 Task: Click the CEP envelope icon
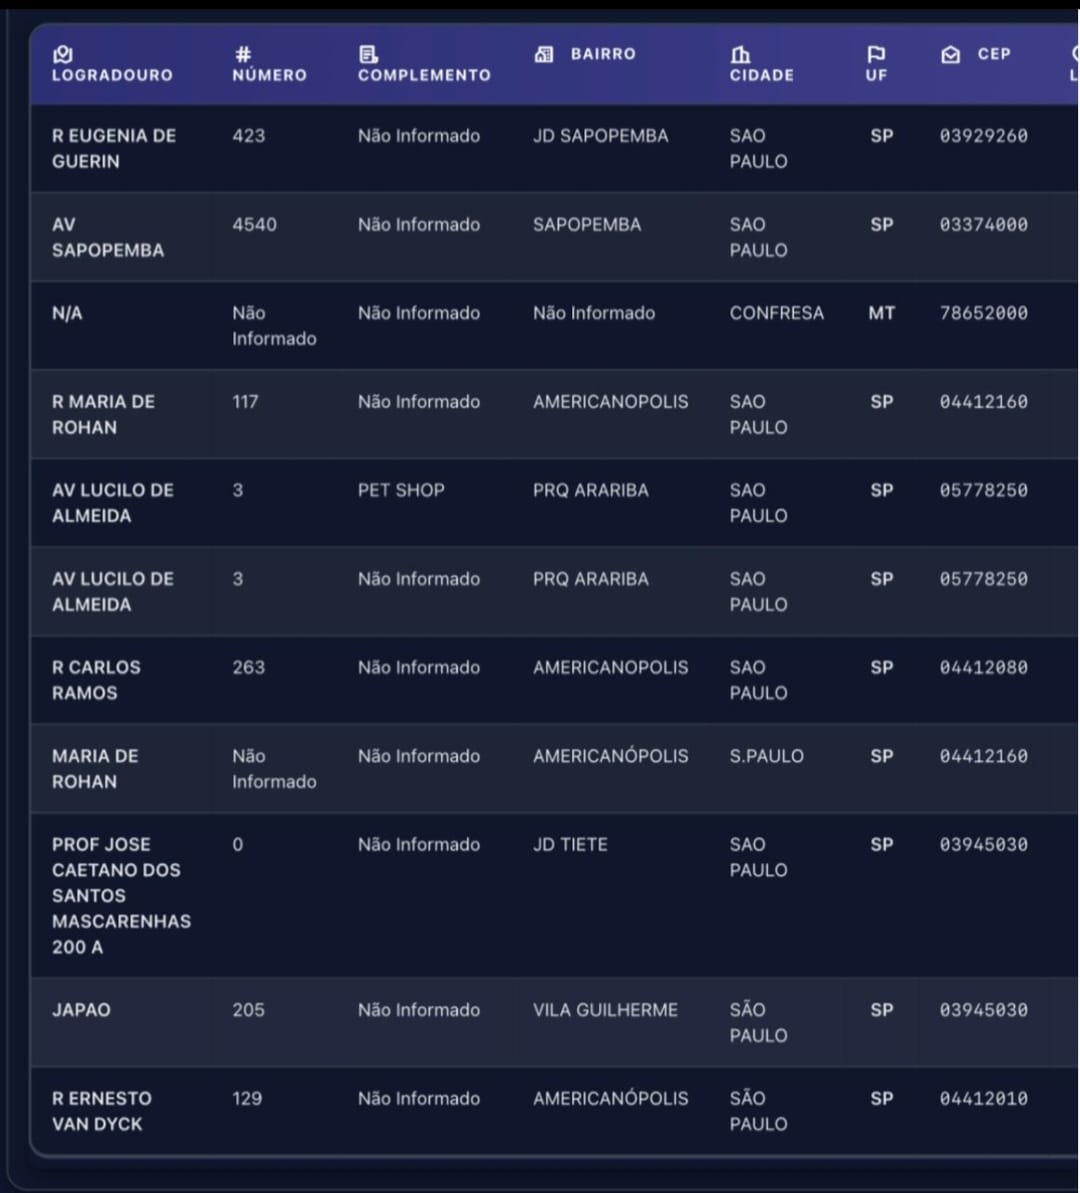(951, 54)
